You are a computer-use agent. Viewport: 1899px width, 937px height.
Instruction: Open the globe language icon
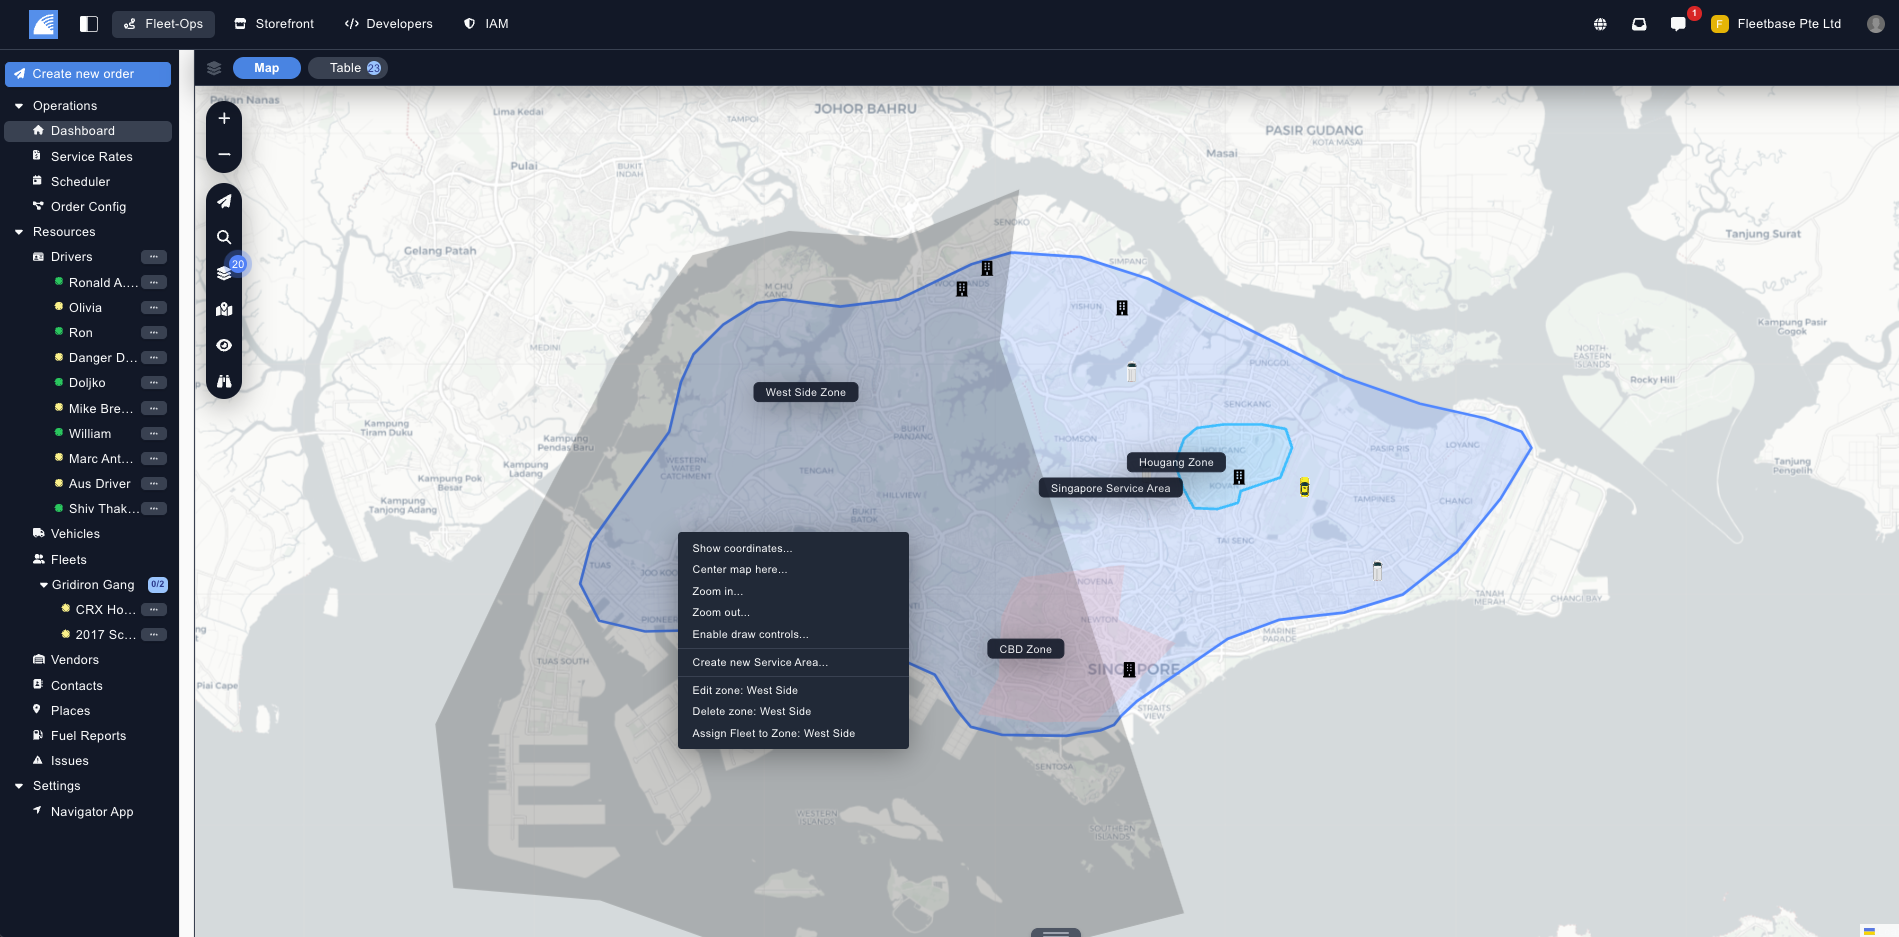click(x=1600, y=24)
